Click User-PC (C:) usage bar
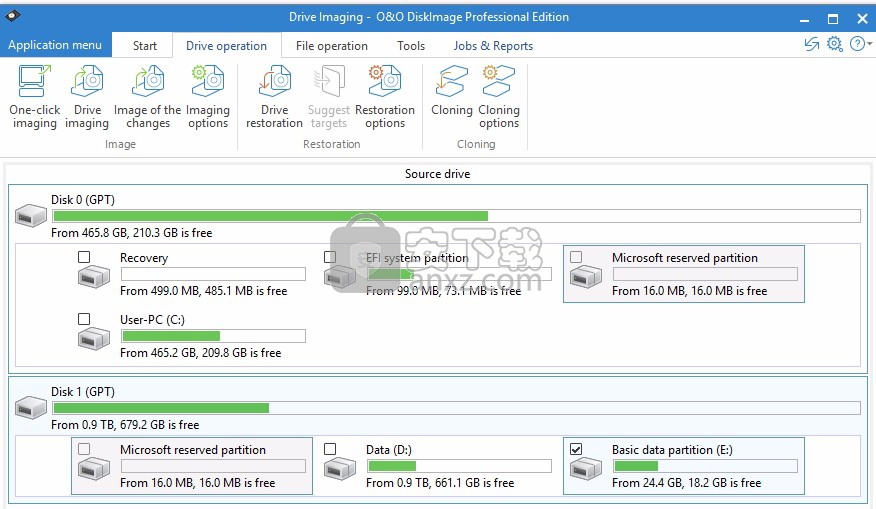The height and width of the screenshot is (509, 876). coord(213,336)
